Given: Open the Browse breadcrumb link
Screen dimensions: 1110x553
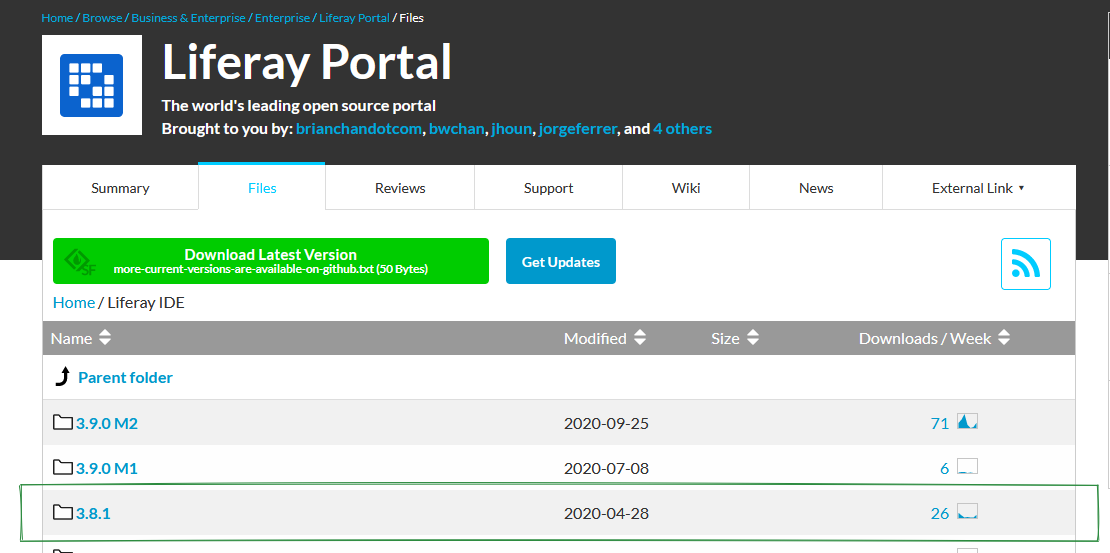Looking at the screenshot, I should click(102, 18).
